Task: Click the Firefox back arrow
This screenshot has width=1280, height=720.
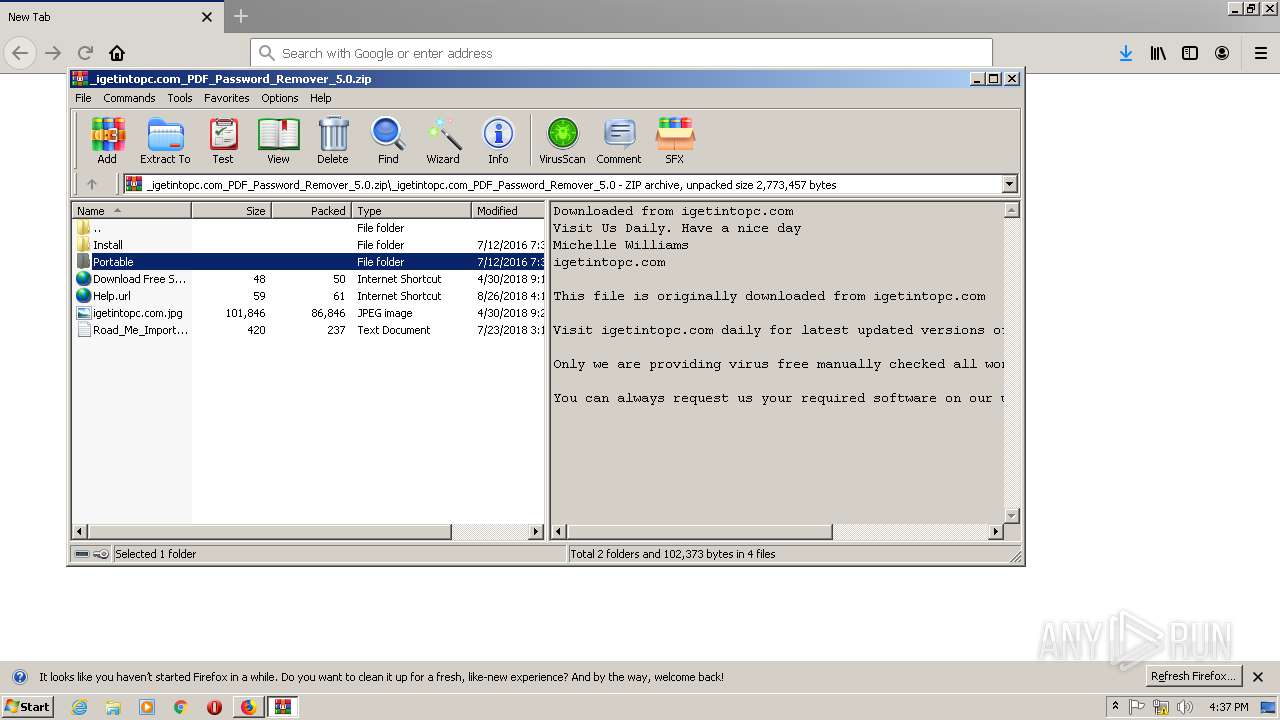Action: click(x=20, y=53)
